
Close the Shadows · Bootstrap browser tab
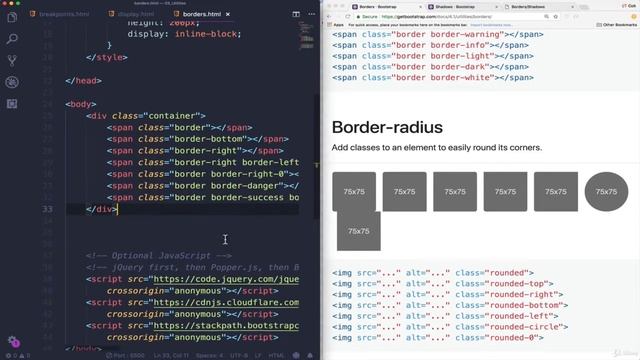[496, 7]
